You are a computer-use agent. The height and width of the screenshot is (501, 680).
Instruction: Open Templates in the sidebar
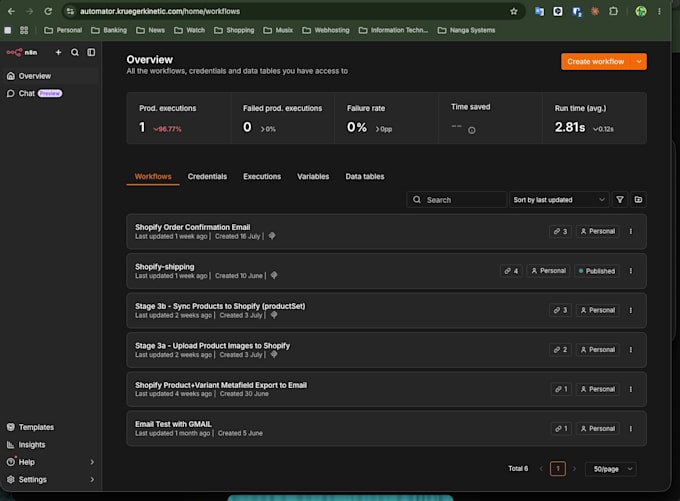click(x=50, y=427)
